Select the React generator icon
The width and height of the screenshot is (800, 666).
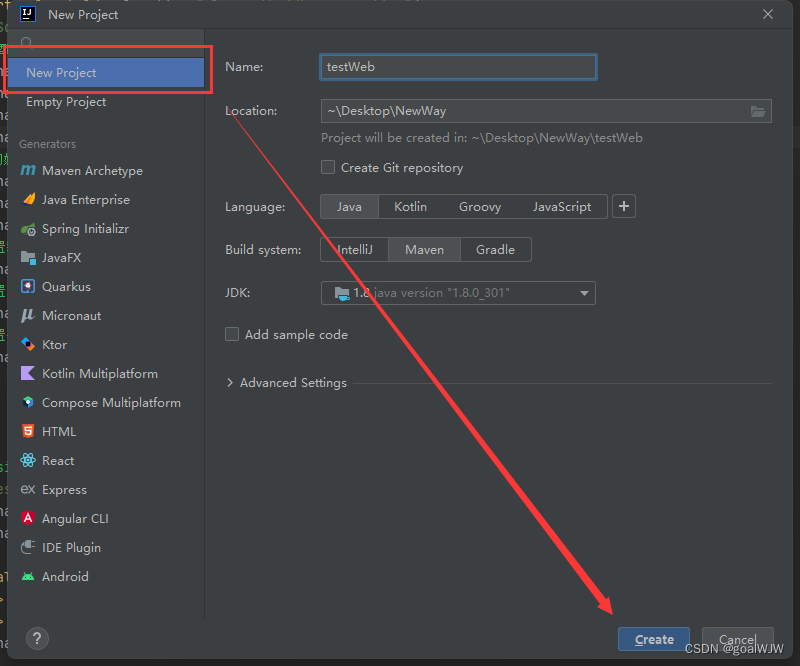tap(28, 460)
